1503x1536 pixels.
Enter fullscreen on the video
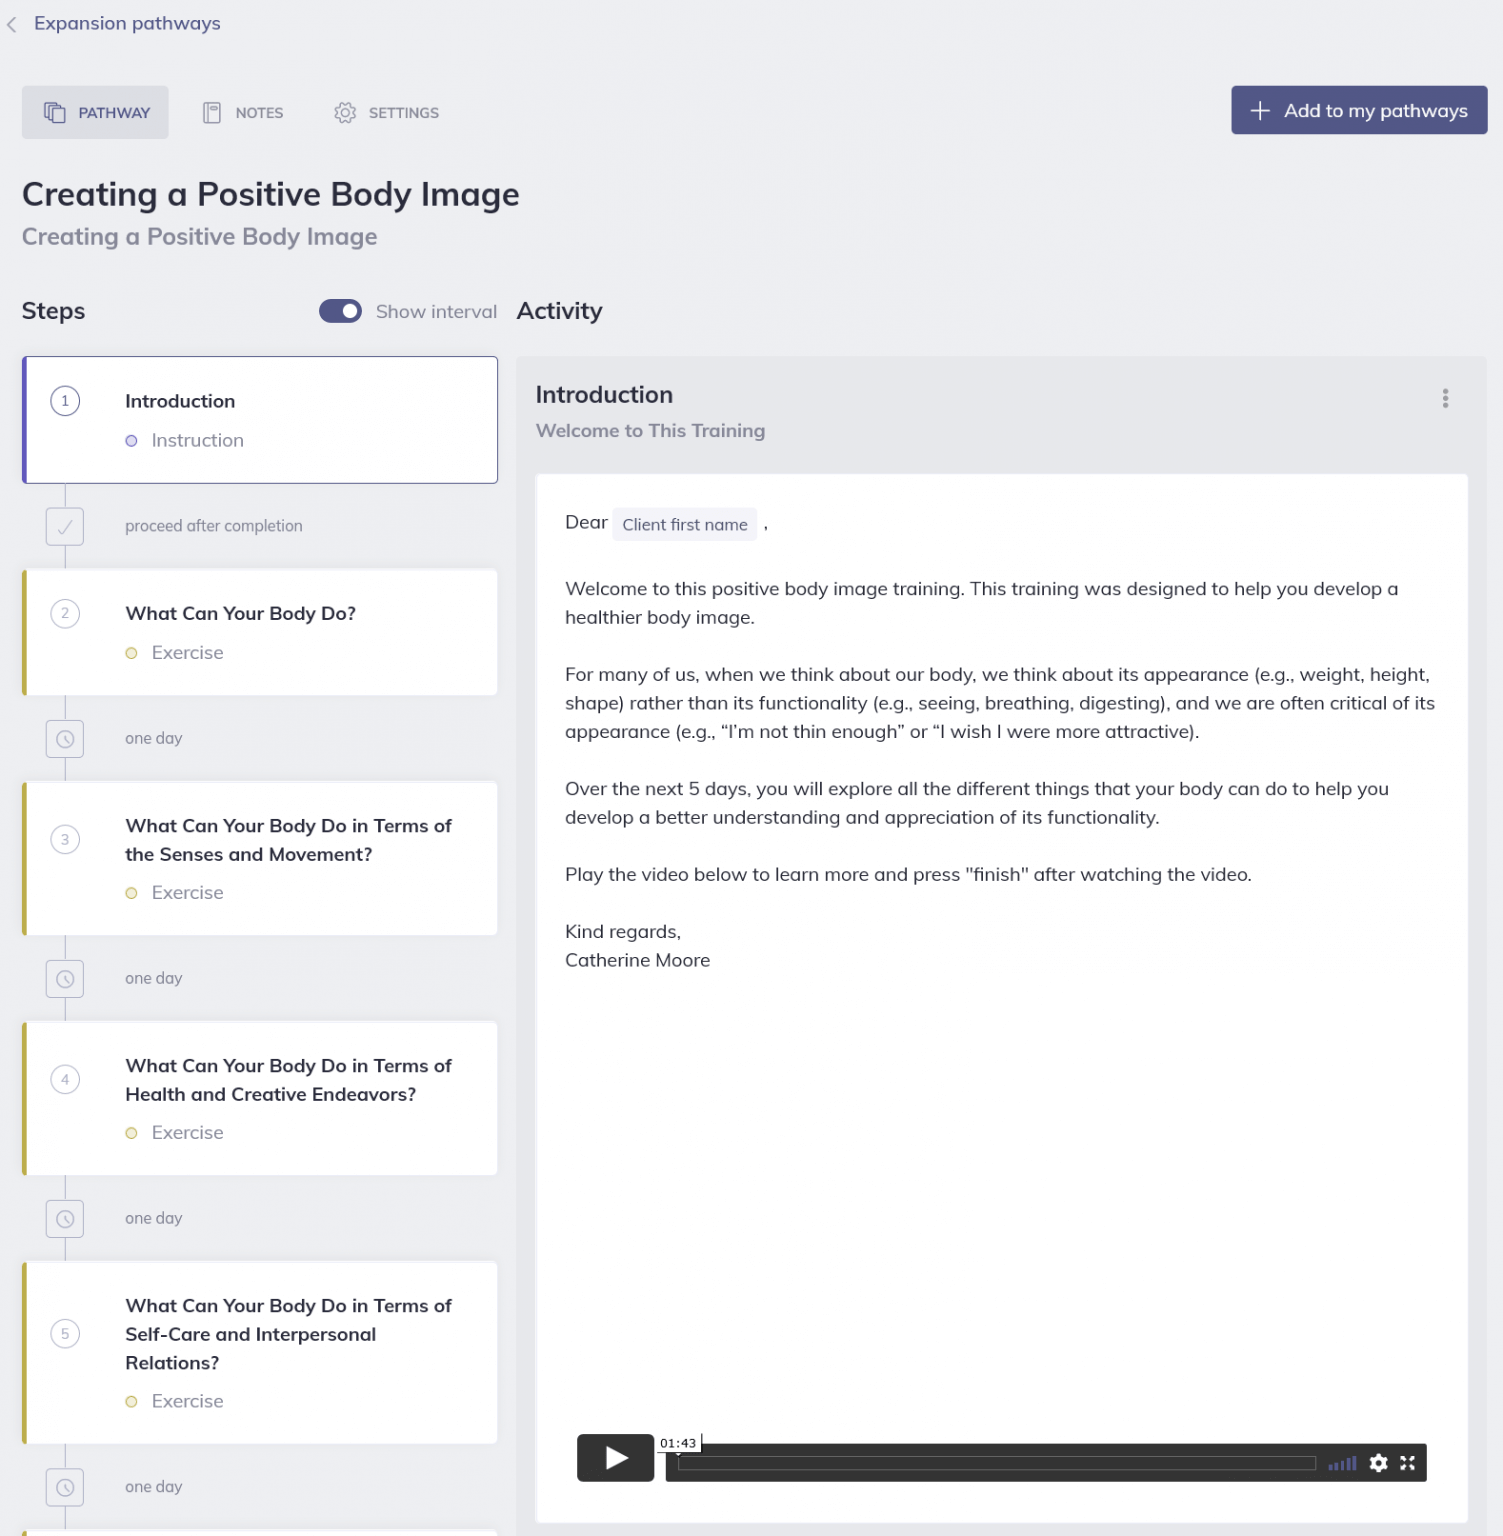[x=1408, y=1462]
